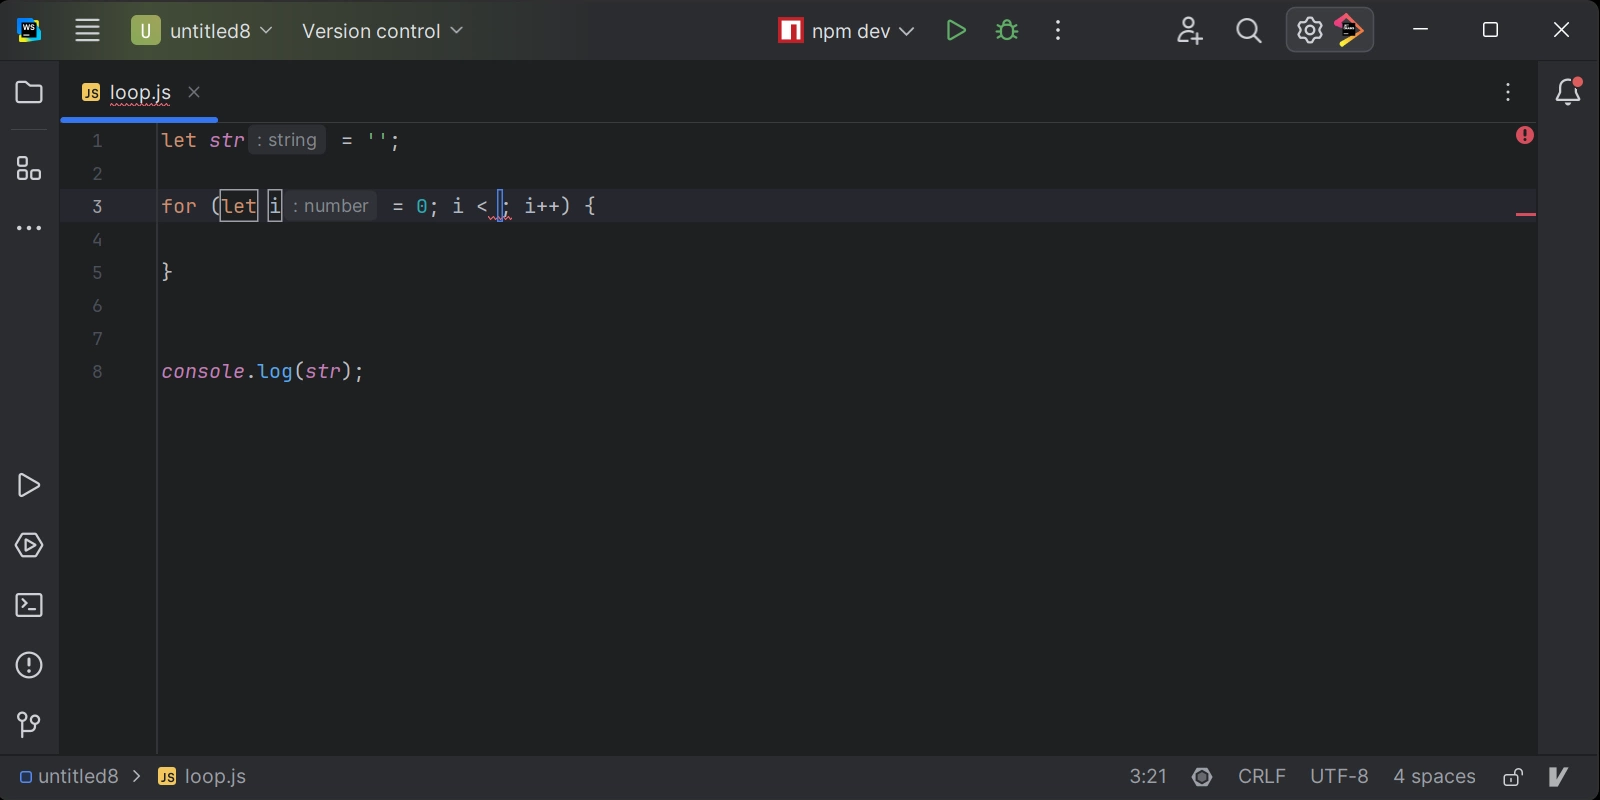Expand the Version control menu

(383, 30)
